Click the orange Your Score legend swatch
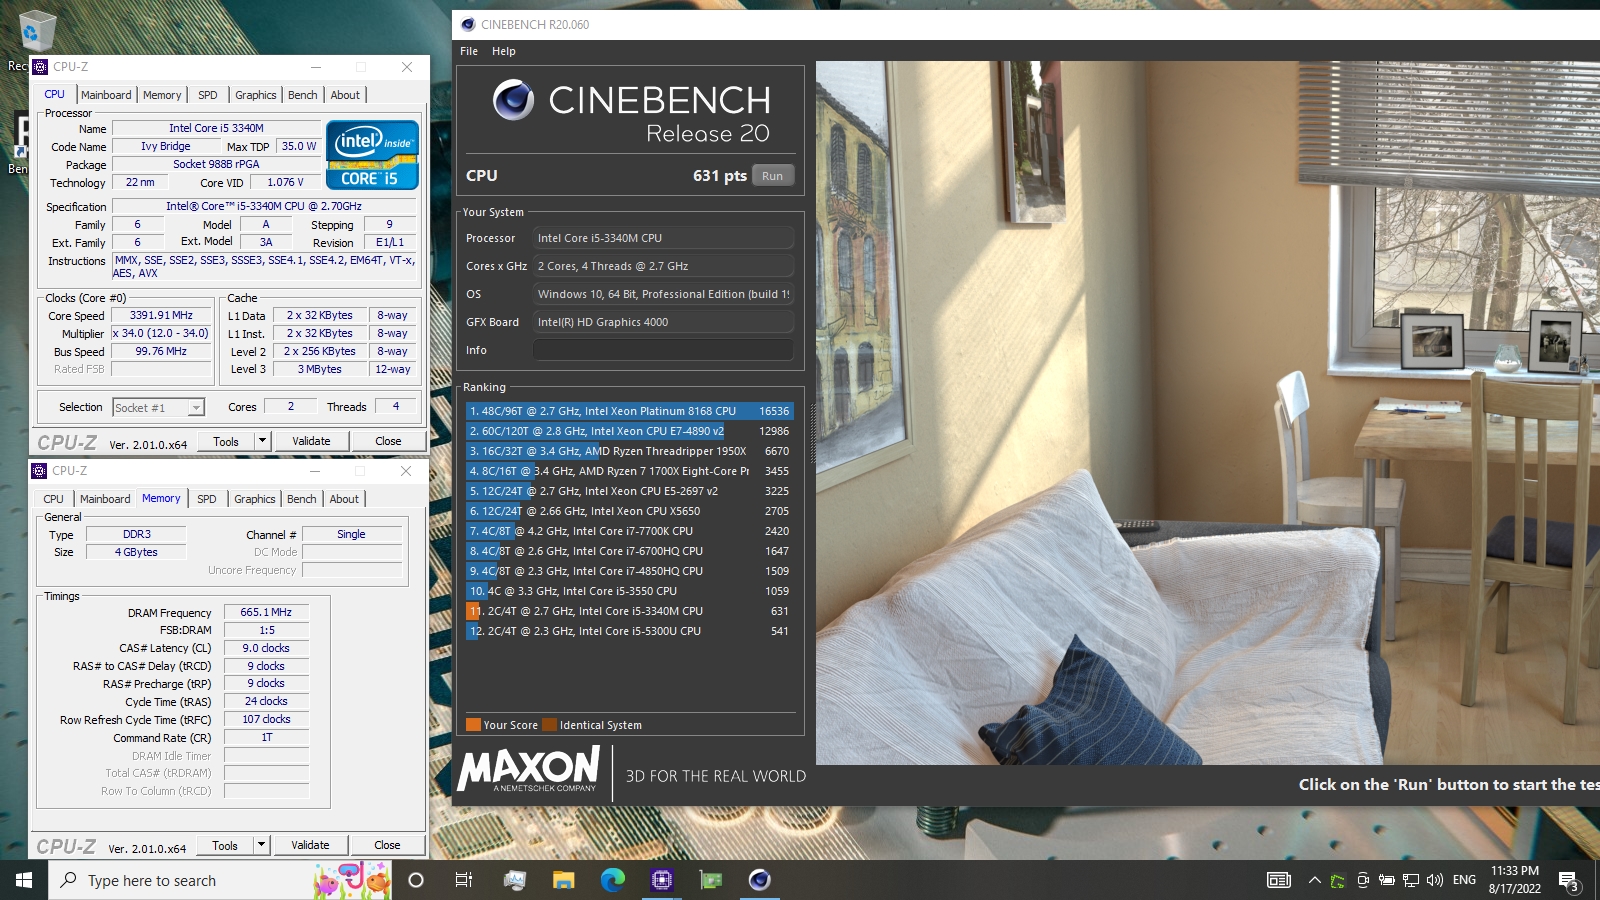 tap(473, 725)
